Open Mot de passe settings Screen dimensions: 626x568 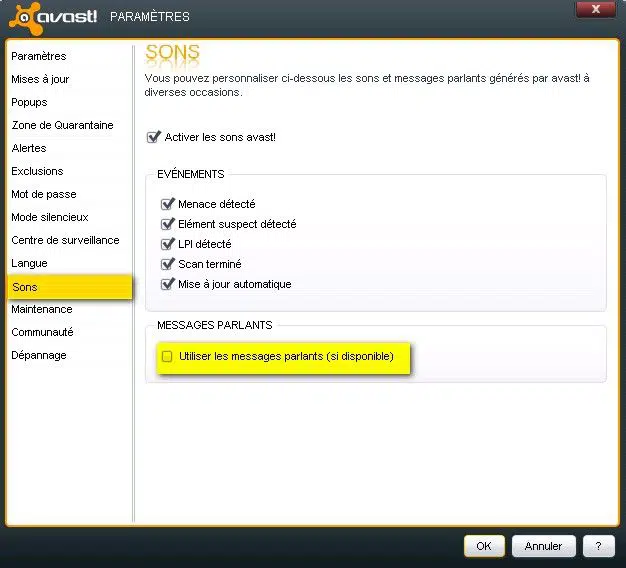(44, 194)
